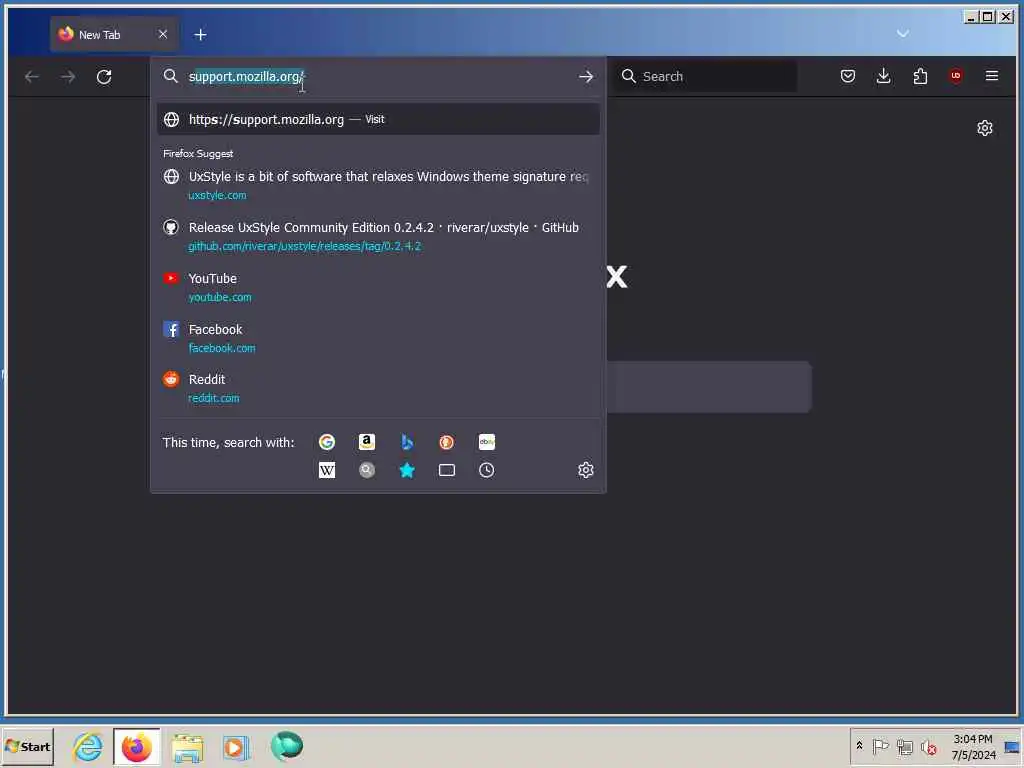Screen dimensions: 1024x768
Task: Choose the gray magnifier search engine
Action: (367, 470)
